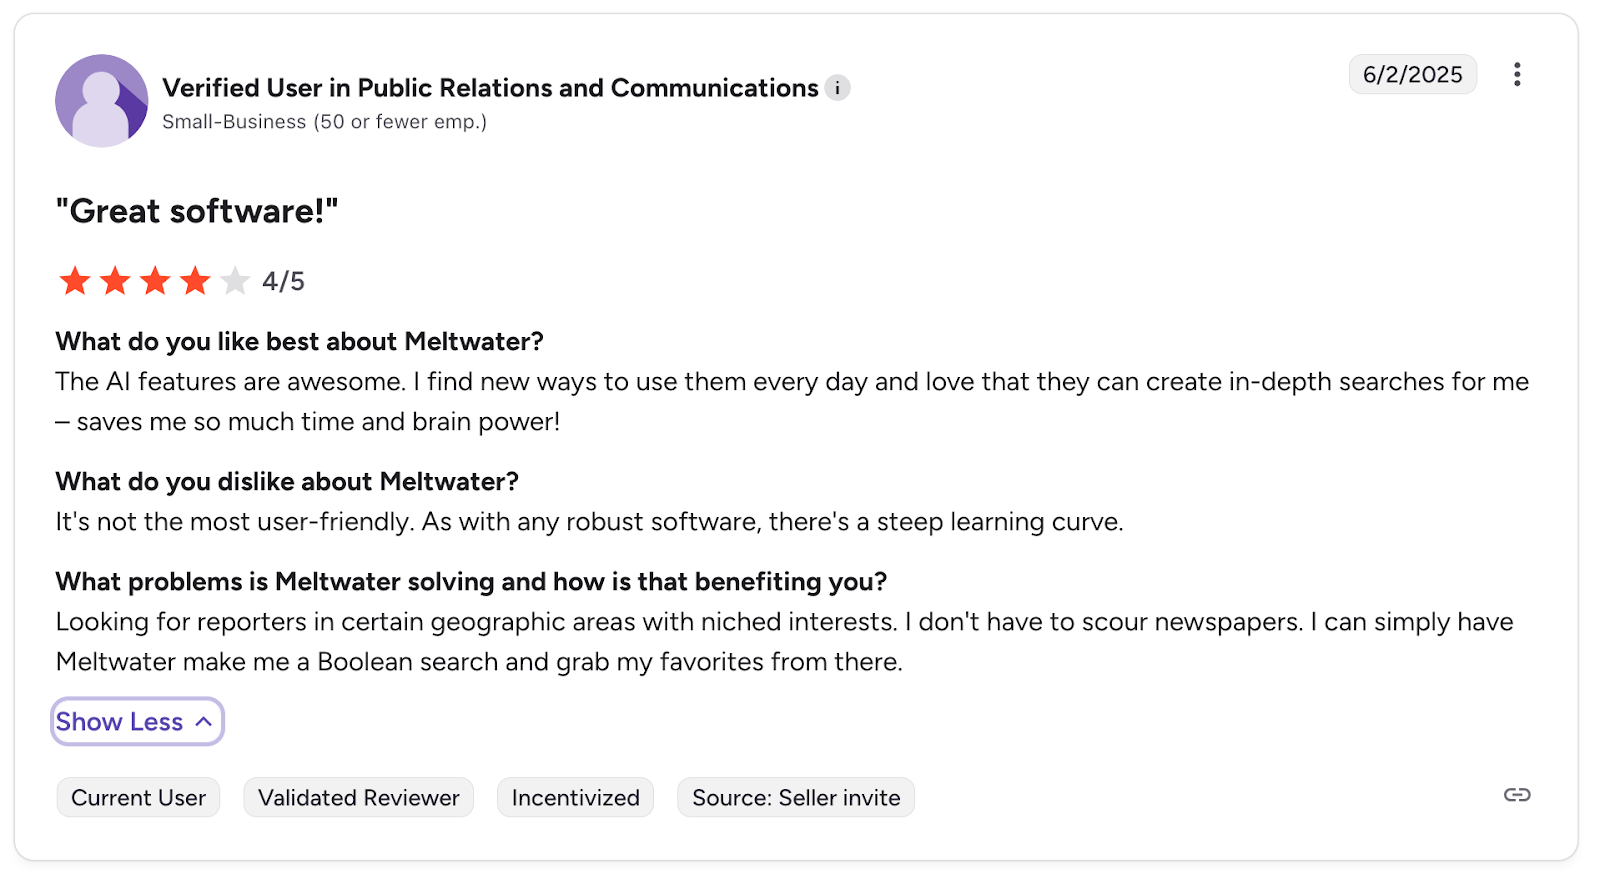Copy the review link using the chain icon
The image size is (1600, 874).
click(x=1517, y=795)
